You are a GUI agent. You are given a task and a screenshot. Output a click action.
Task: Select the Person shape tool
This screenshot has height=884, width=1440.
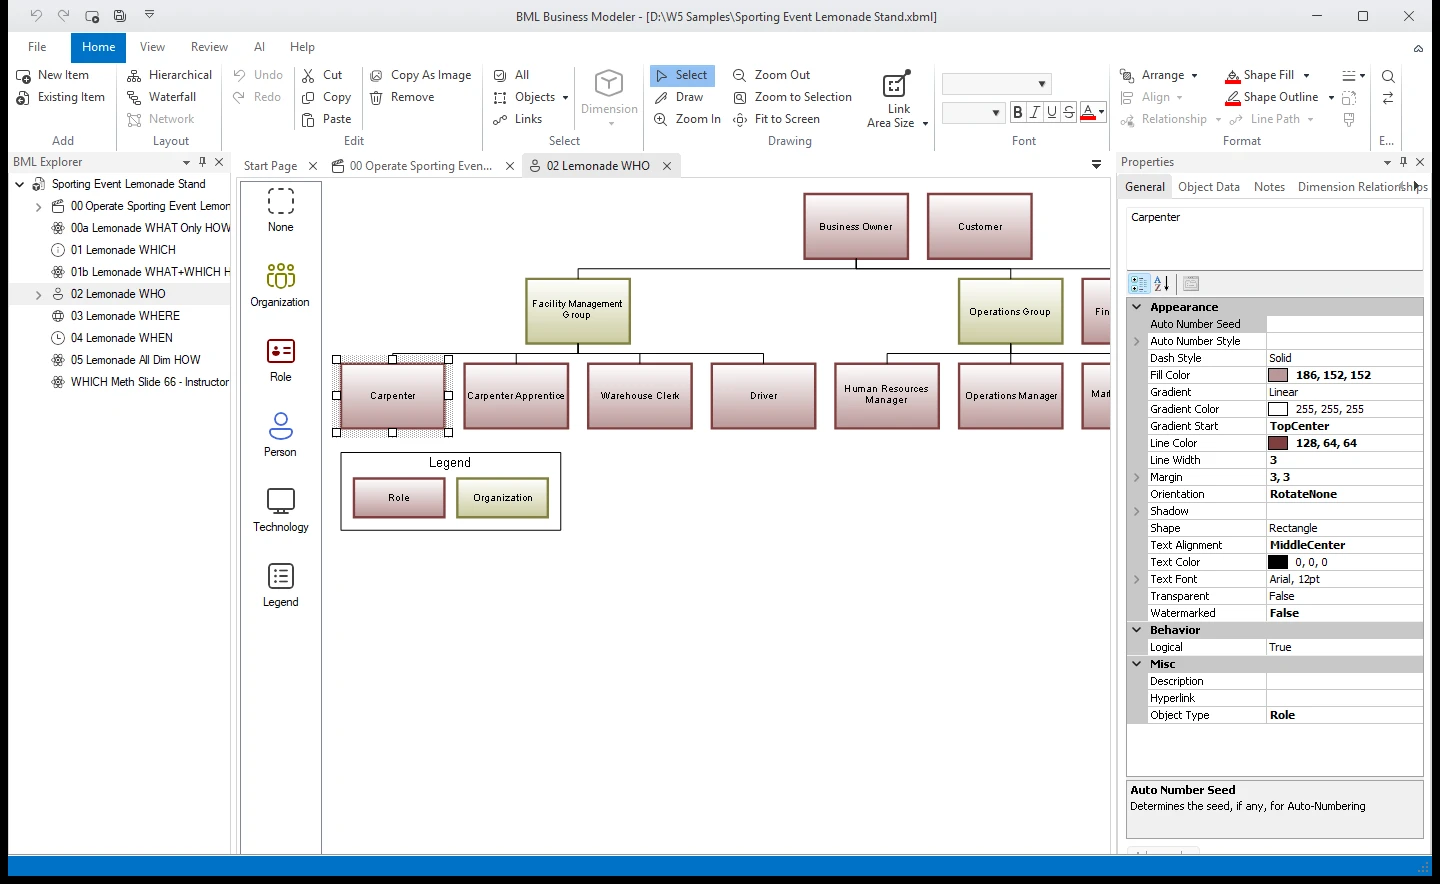pyautogui.click(x=281, y=435)
